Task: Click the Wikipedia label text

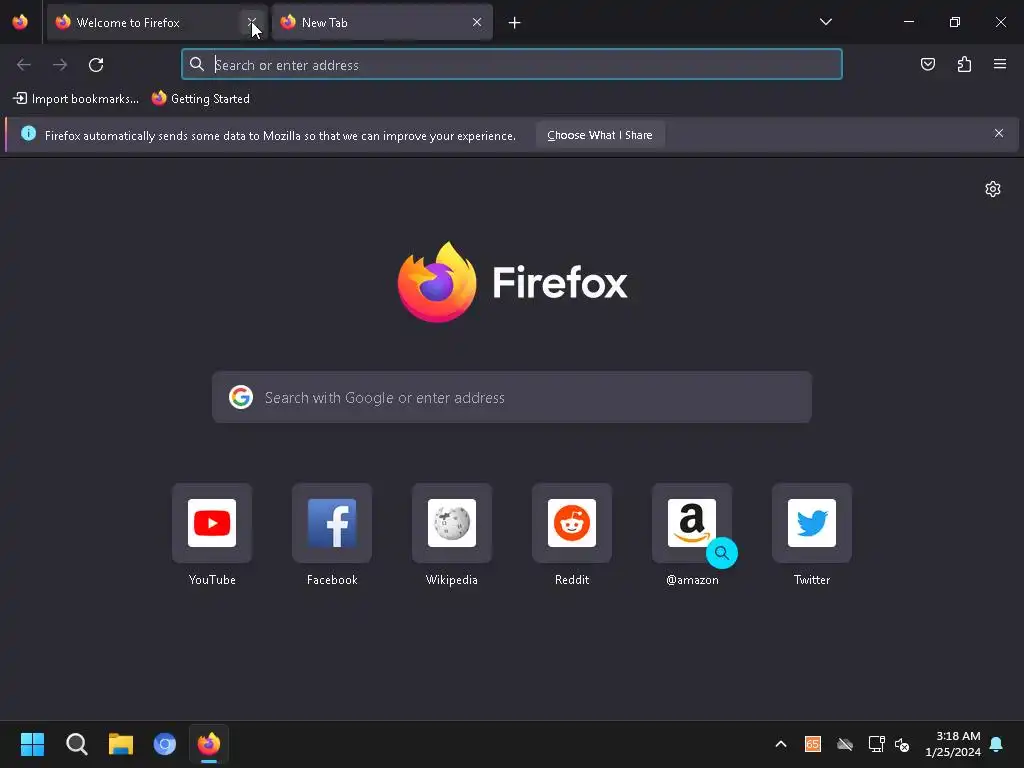Action: pos(452,580)
